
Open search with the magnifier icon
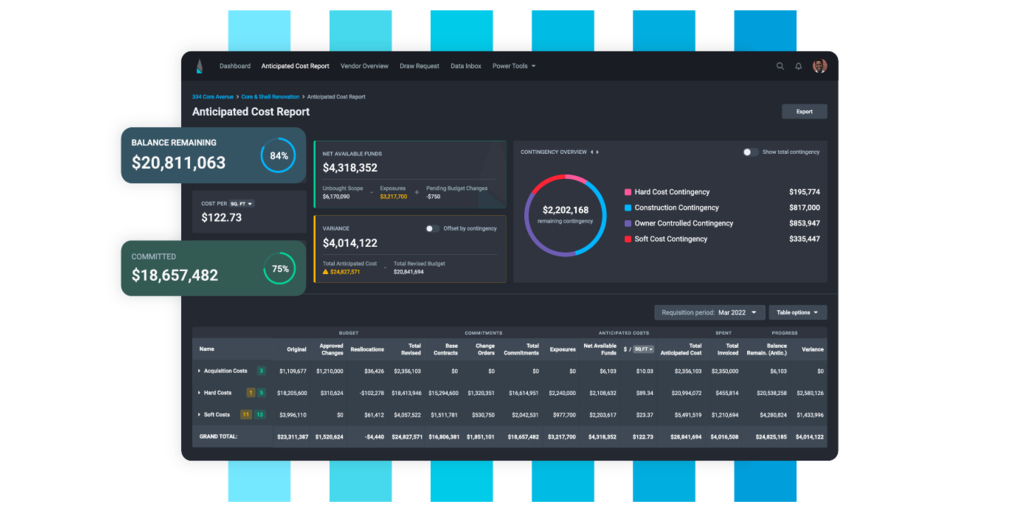coord(780,66)
